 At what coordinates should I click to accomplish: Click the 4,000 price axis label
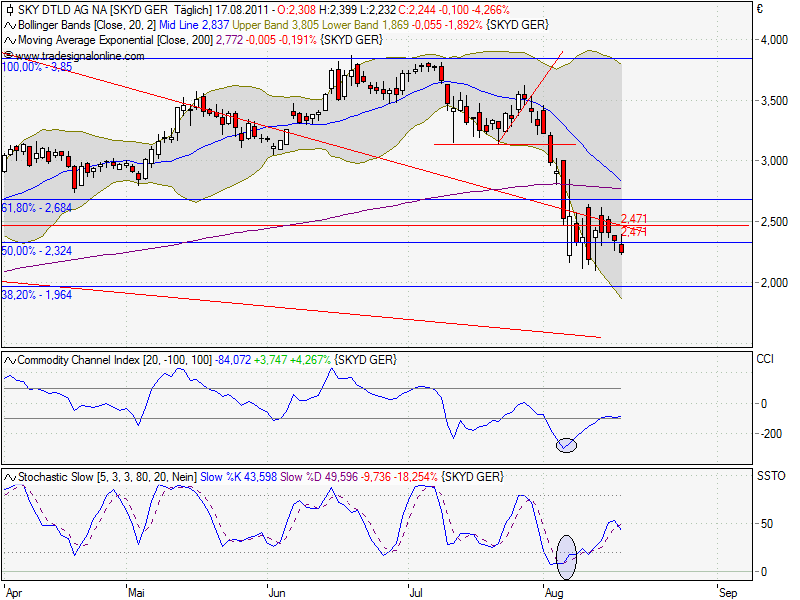774,40
